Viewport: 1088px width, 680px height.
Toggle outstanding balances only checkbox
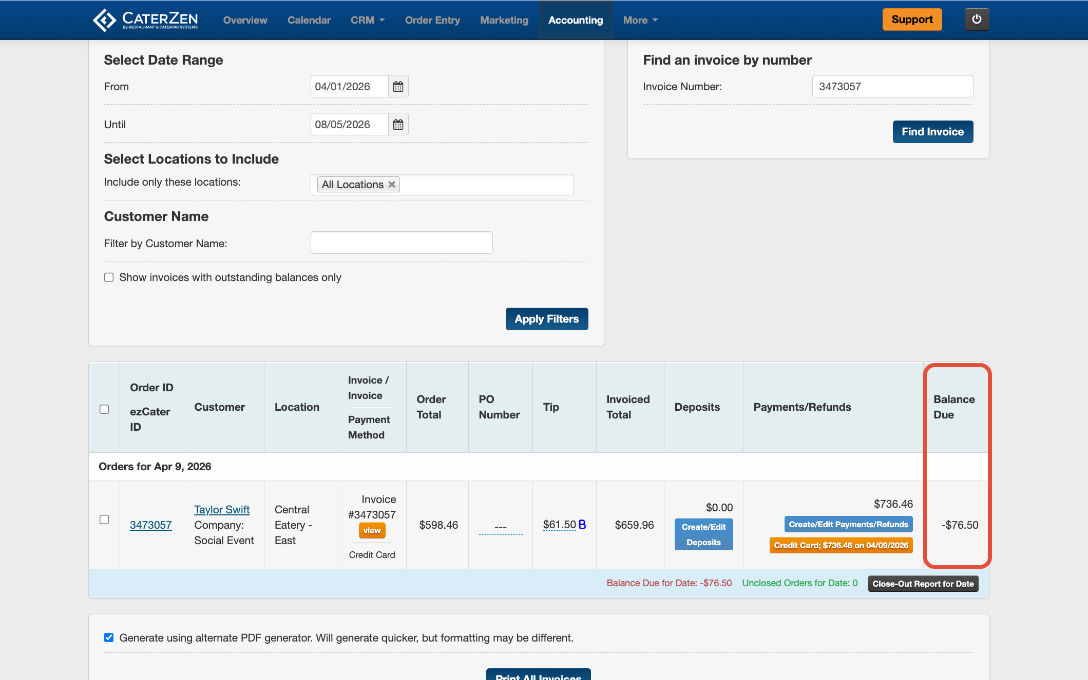click(109, 278)
